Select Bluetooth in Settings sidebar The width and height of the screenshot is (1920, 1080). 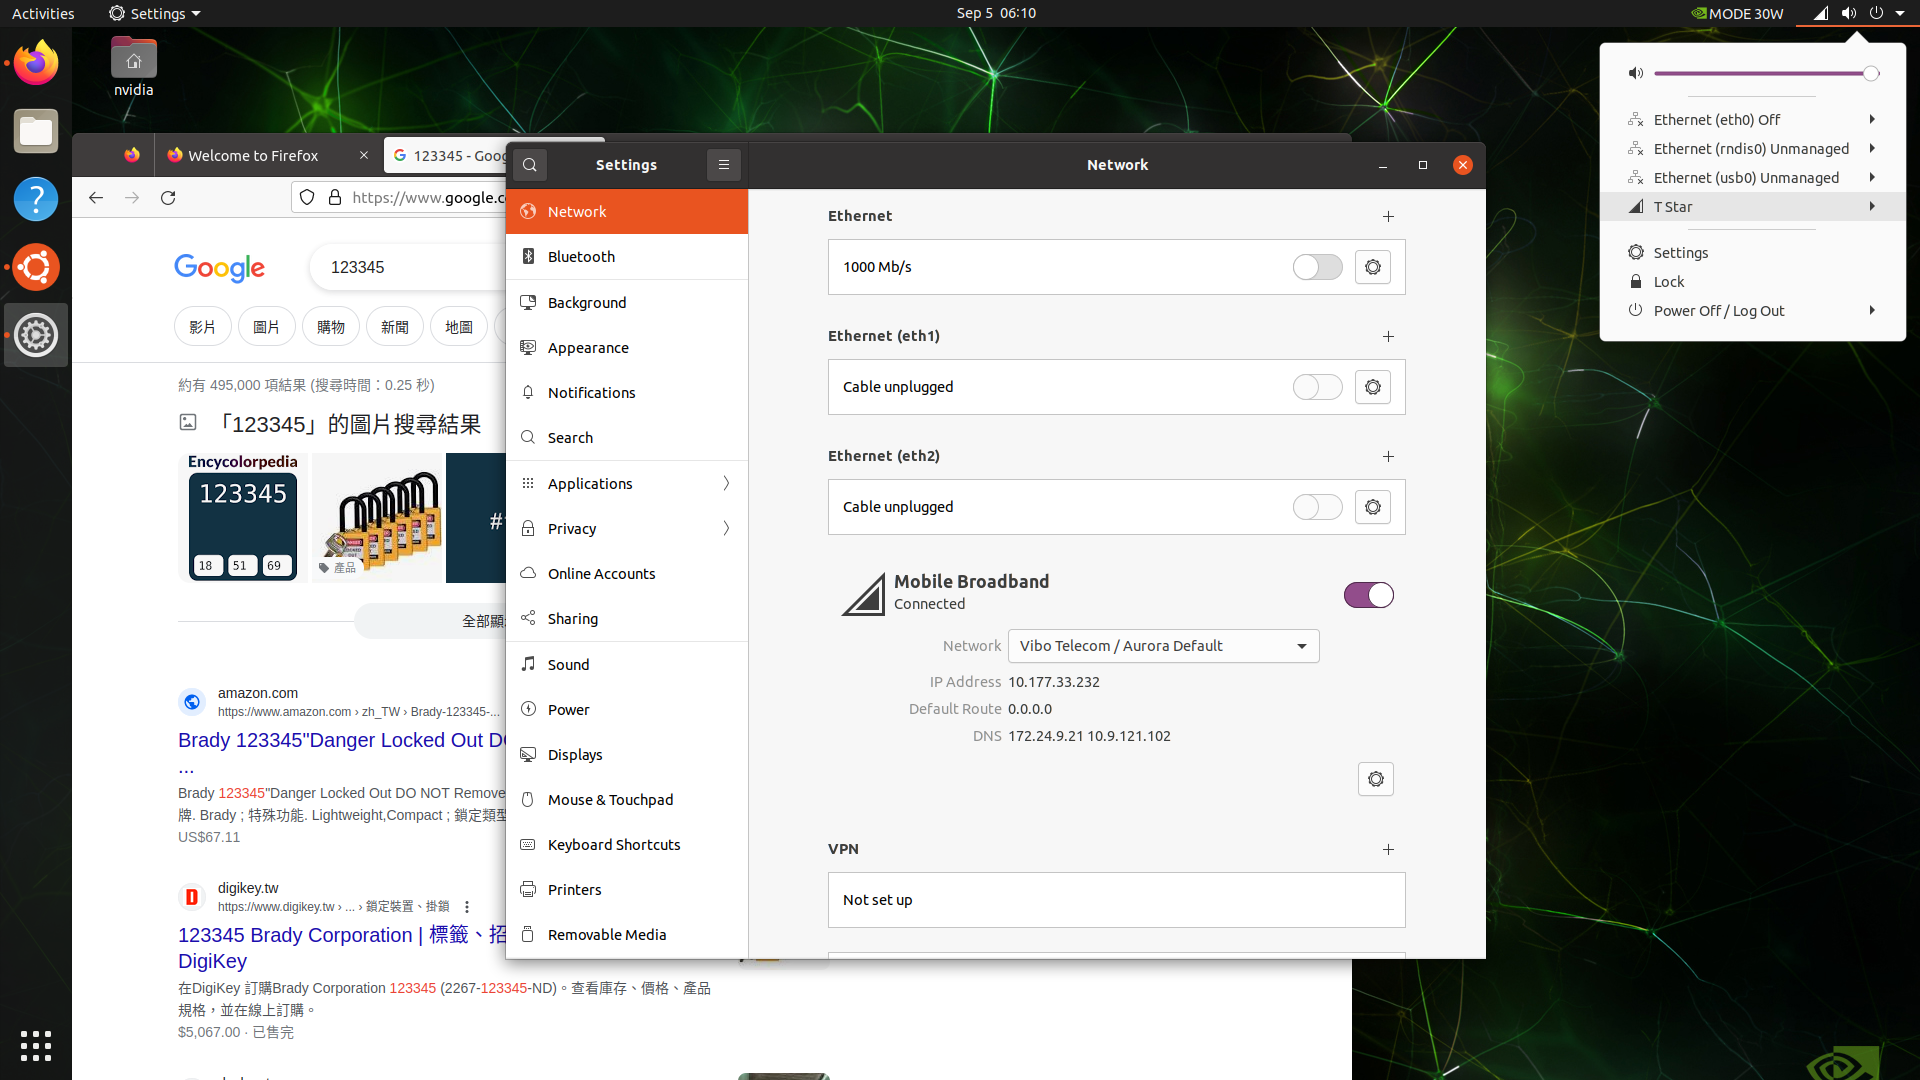click(581, 257)
